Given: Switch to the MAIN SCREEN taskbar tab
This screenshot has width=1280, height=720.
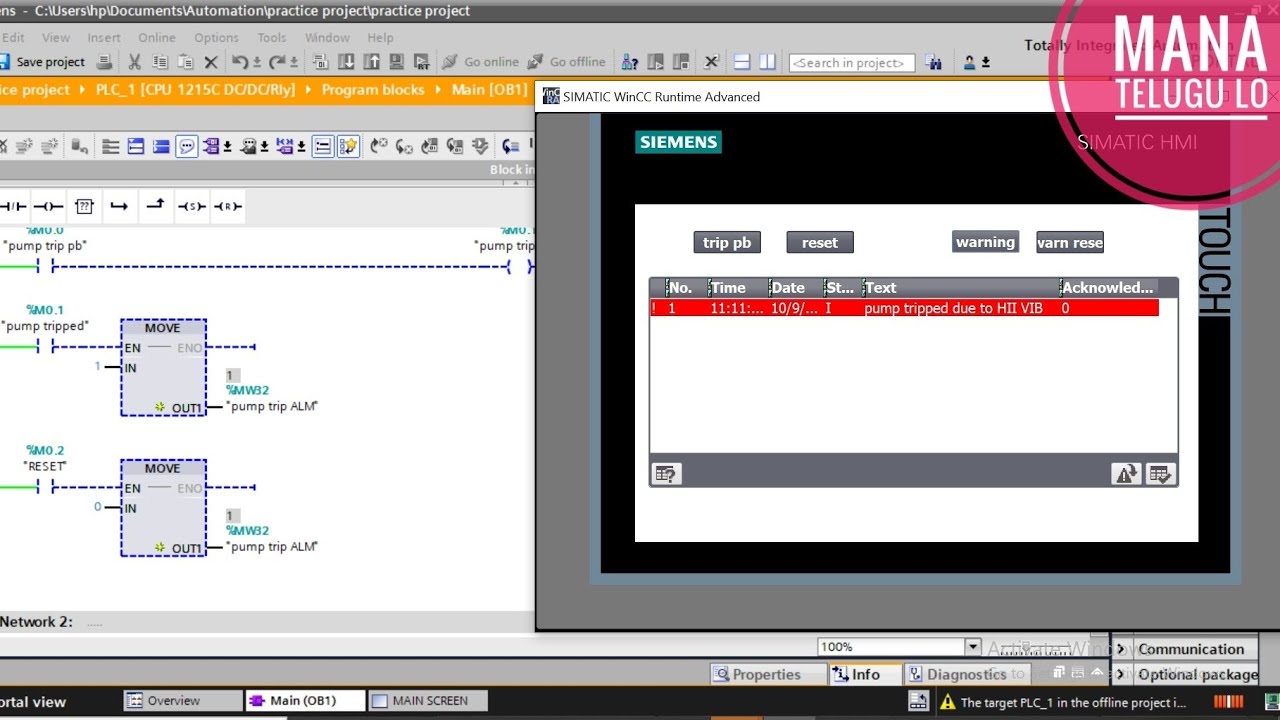Looking at the screenshot, I should tap(428, 701).
